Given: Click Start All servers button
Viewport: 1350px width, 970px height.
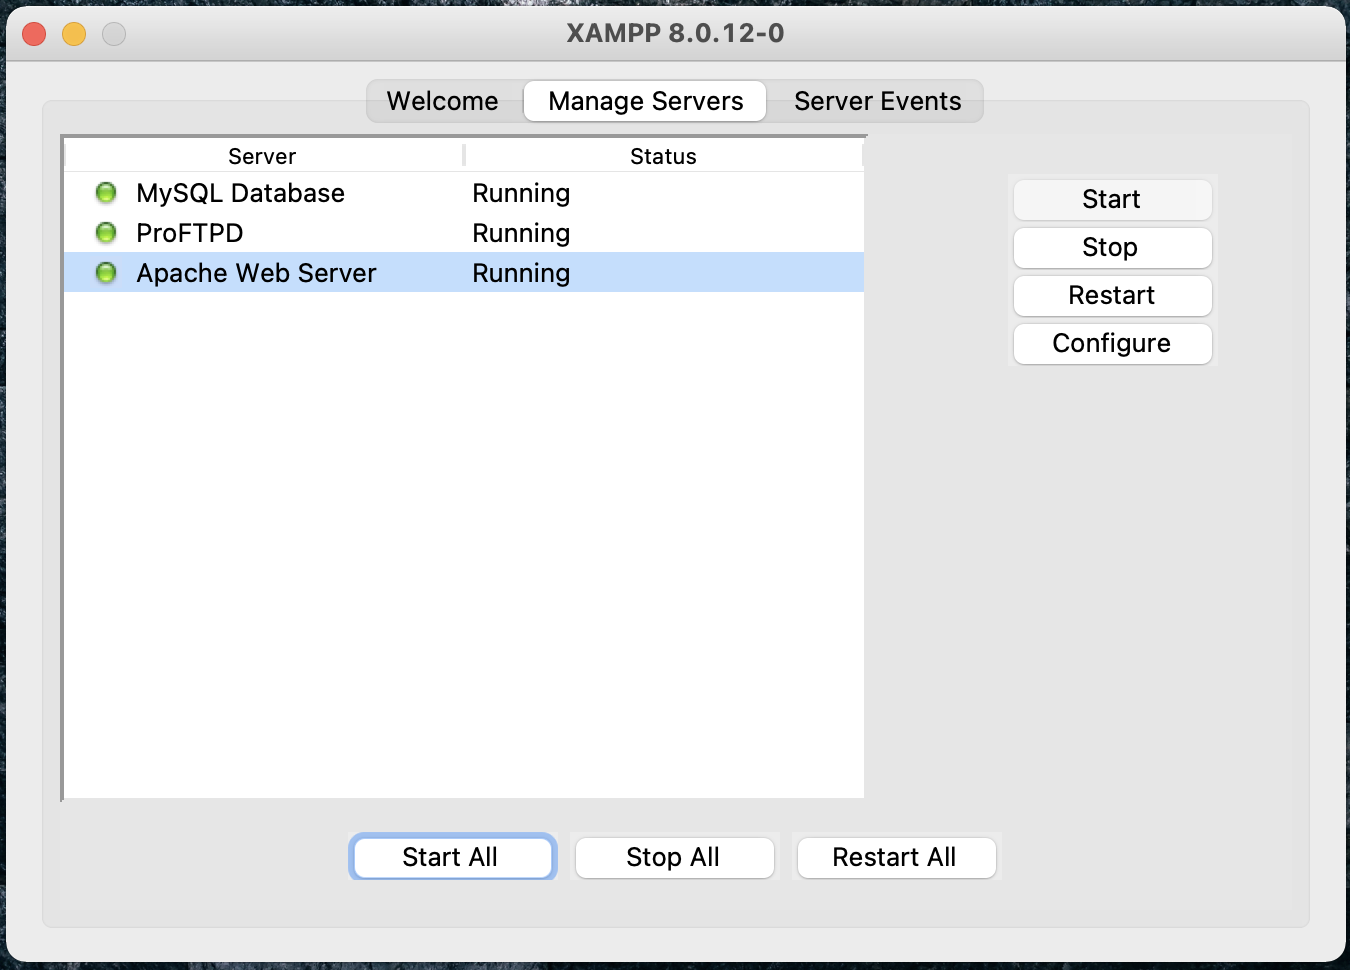Looking at the screenshot, I should tap(452, 857).
